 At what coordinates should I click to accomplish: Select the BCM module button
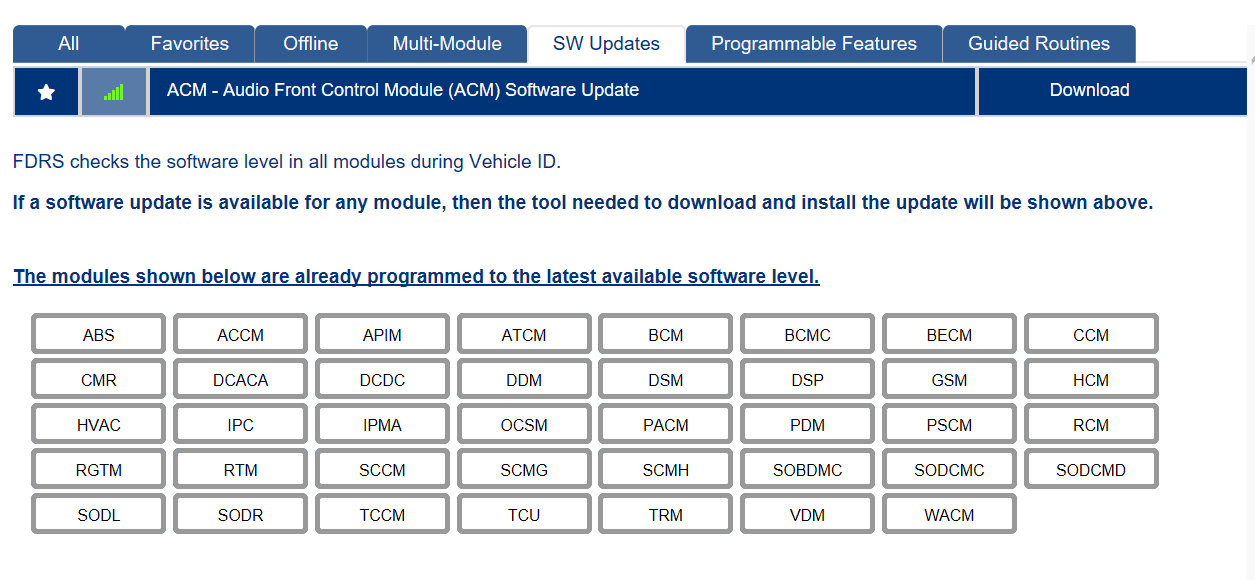pos(666,334)
